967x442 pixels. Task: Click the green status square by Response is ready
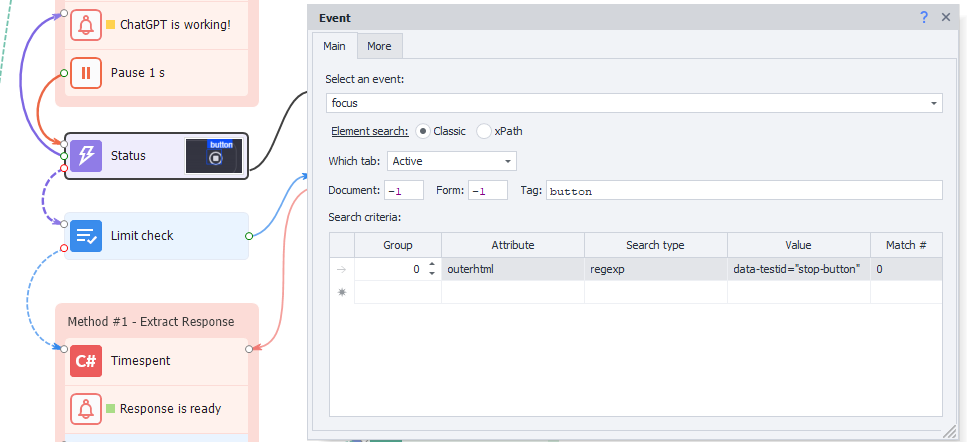tap(110, 409)
